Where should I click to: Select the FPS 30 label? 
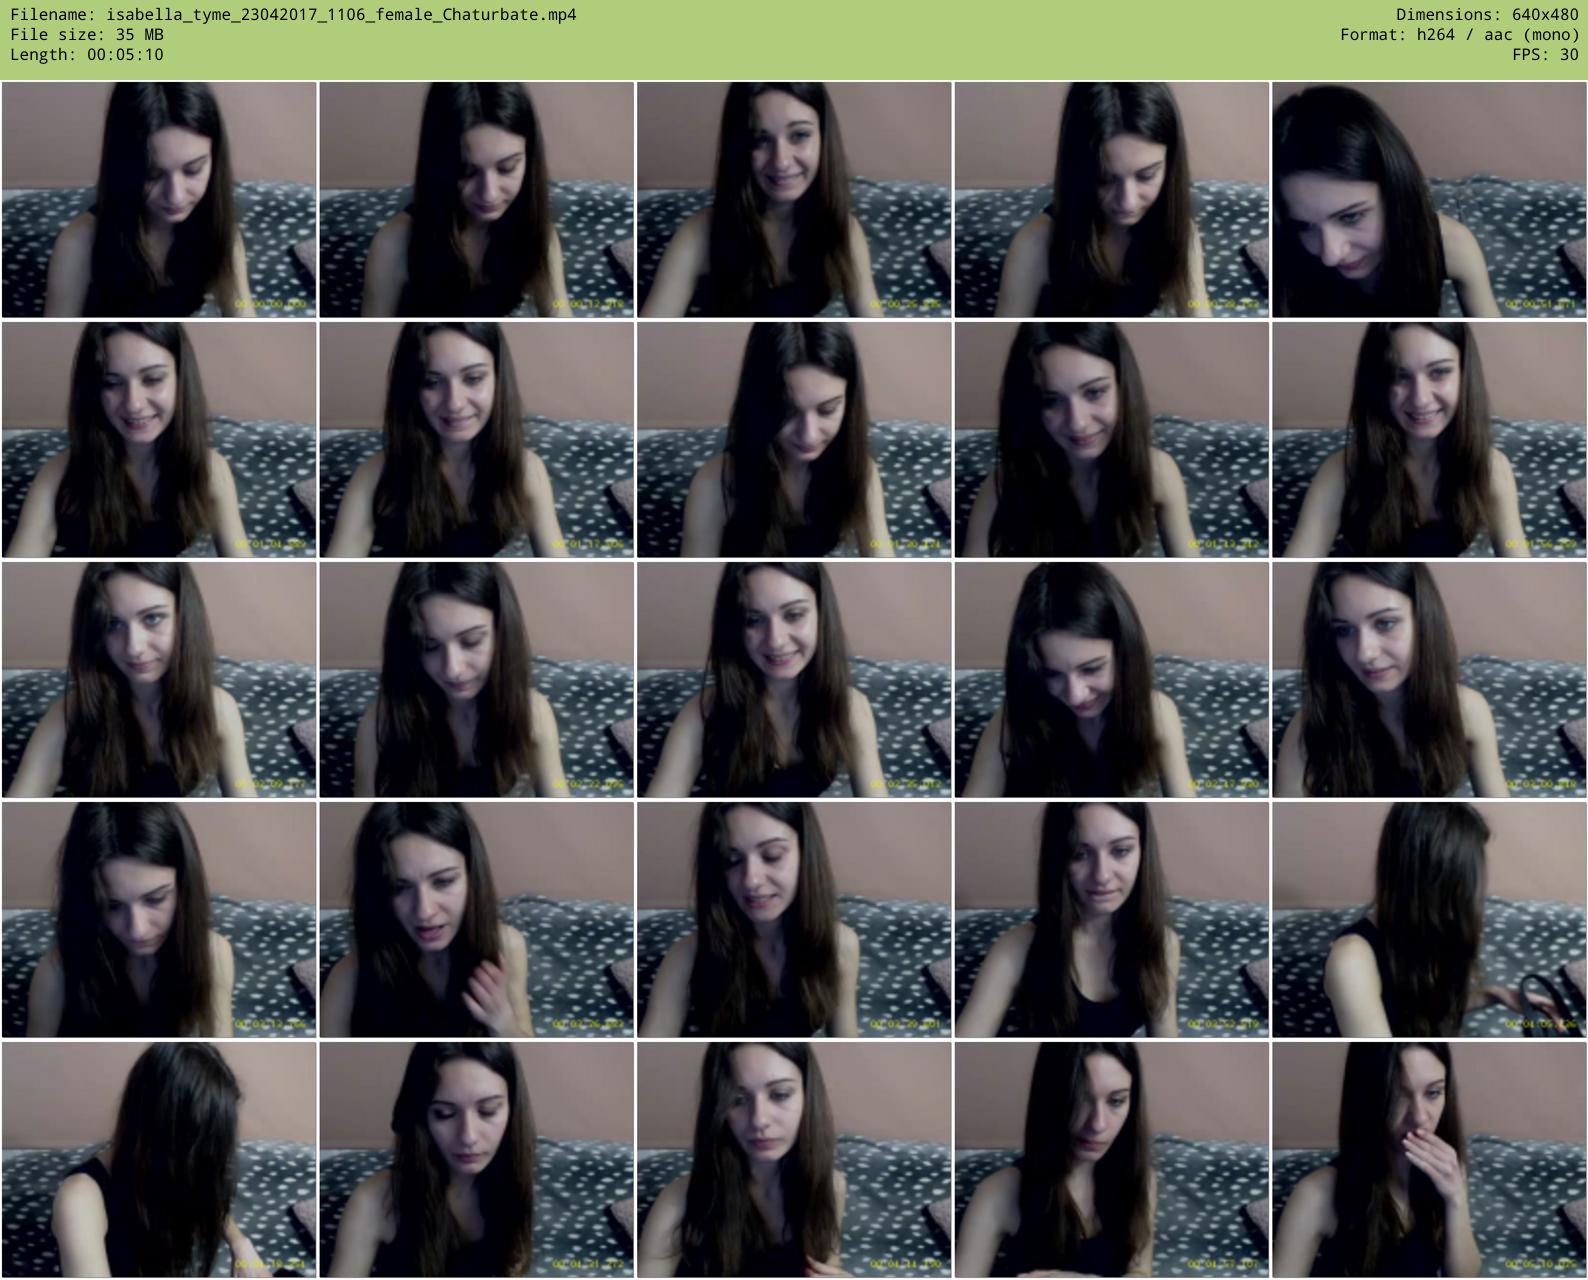click(1545, 55)
